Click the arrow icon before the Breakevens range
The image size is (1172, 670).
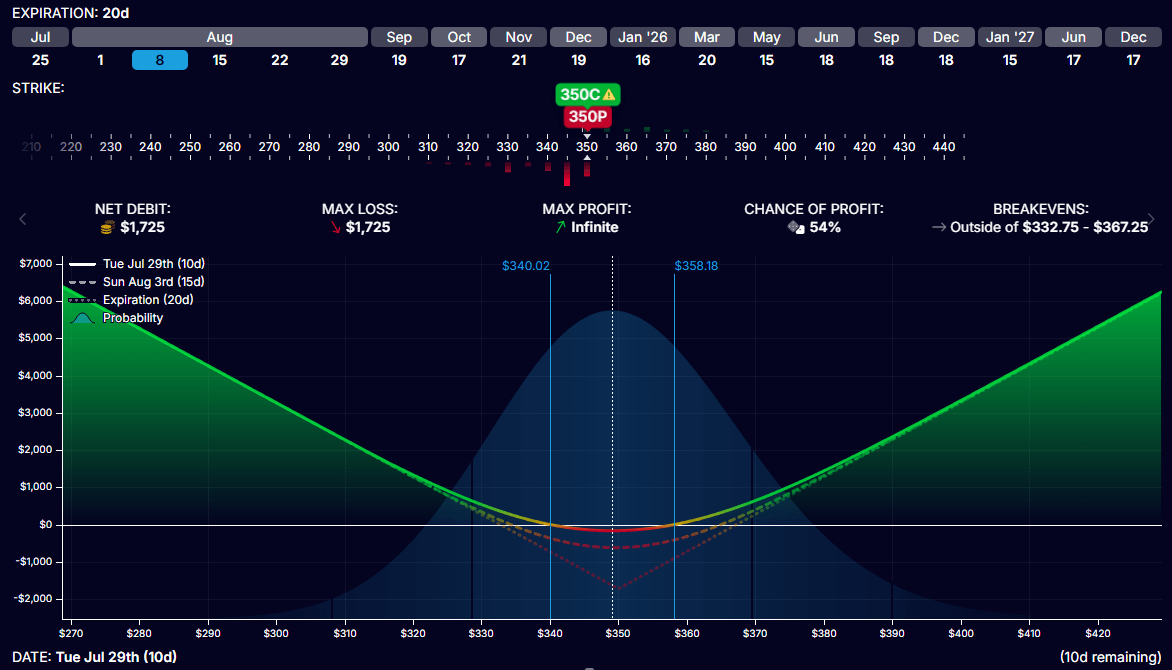(x=939, y=228)
